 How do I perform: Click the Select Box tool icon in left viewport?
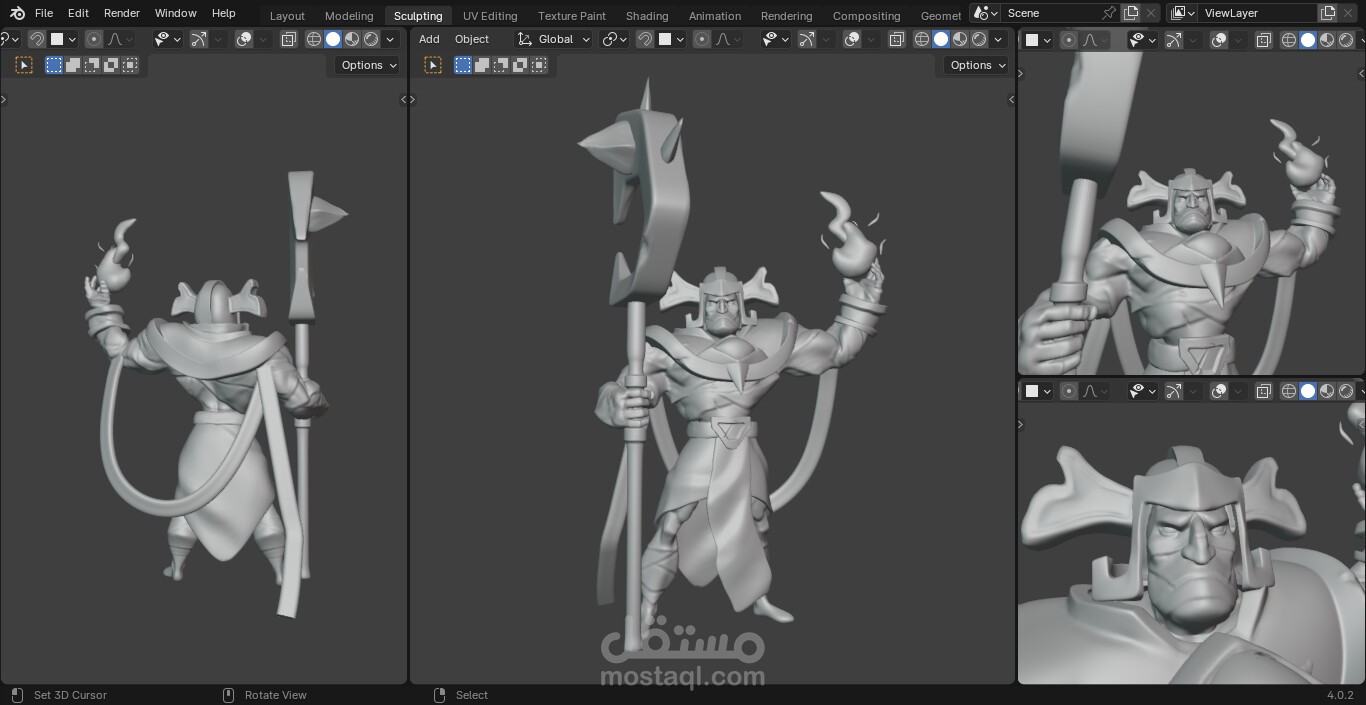[x=24, y=65]
